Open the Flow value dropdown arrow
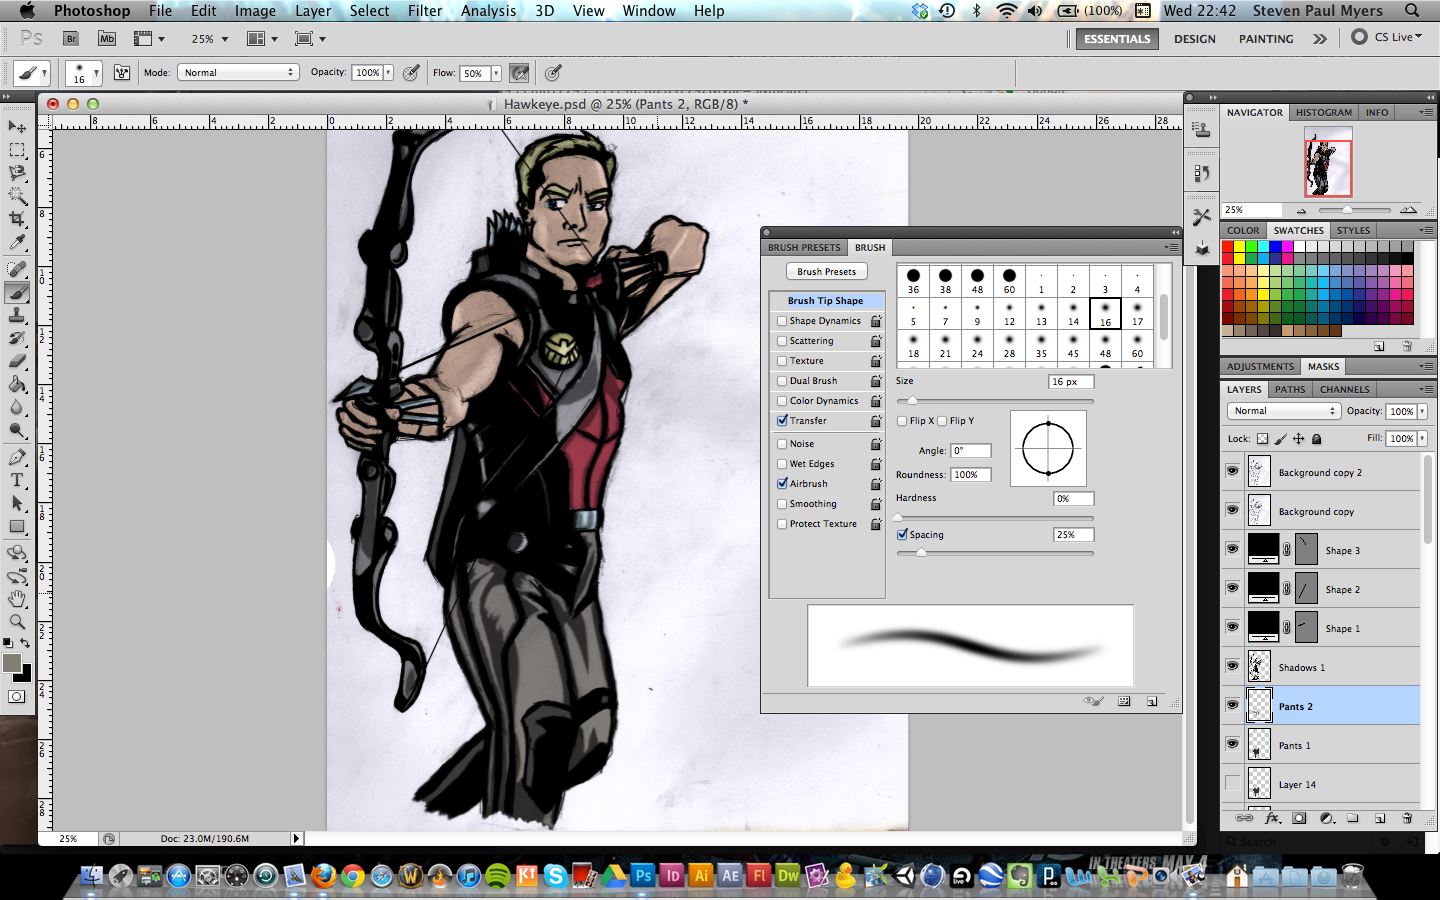Screen dimensions: 1440x900 (x=496, y=73)
